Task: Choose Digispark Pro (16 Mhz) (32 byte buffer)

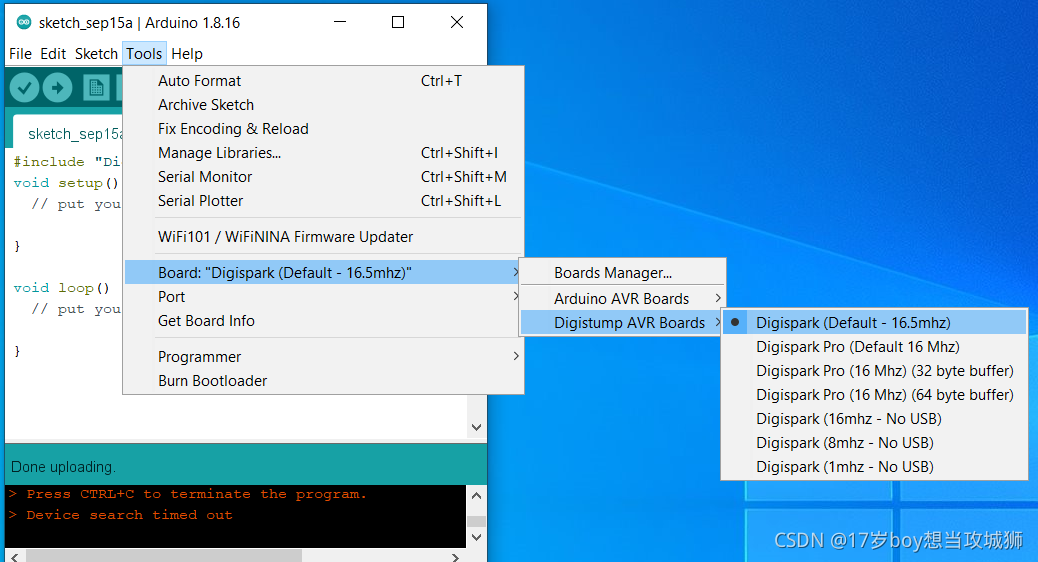Action: click(874, 371)
